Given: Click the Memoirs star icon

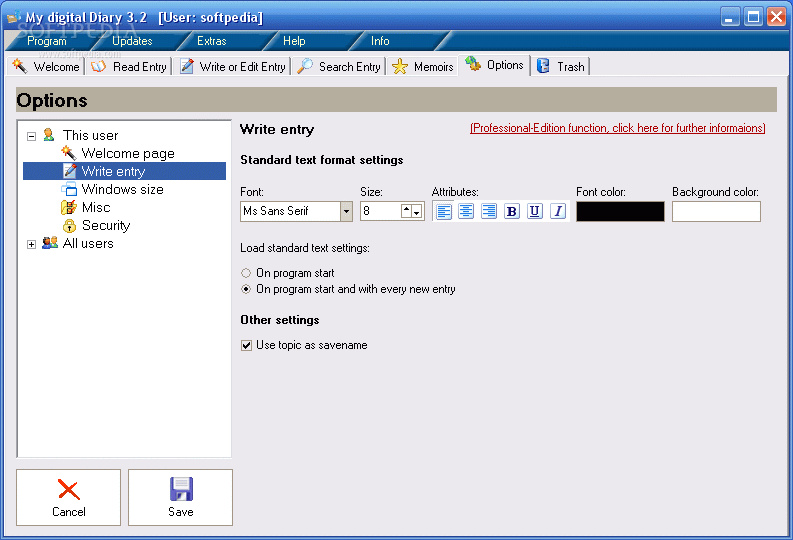Looking at the screenshot, I should coord(400,66).
